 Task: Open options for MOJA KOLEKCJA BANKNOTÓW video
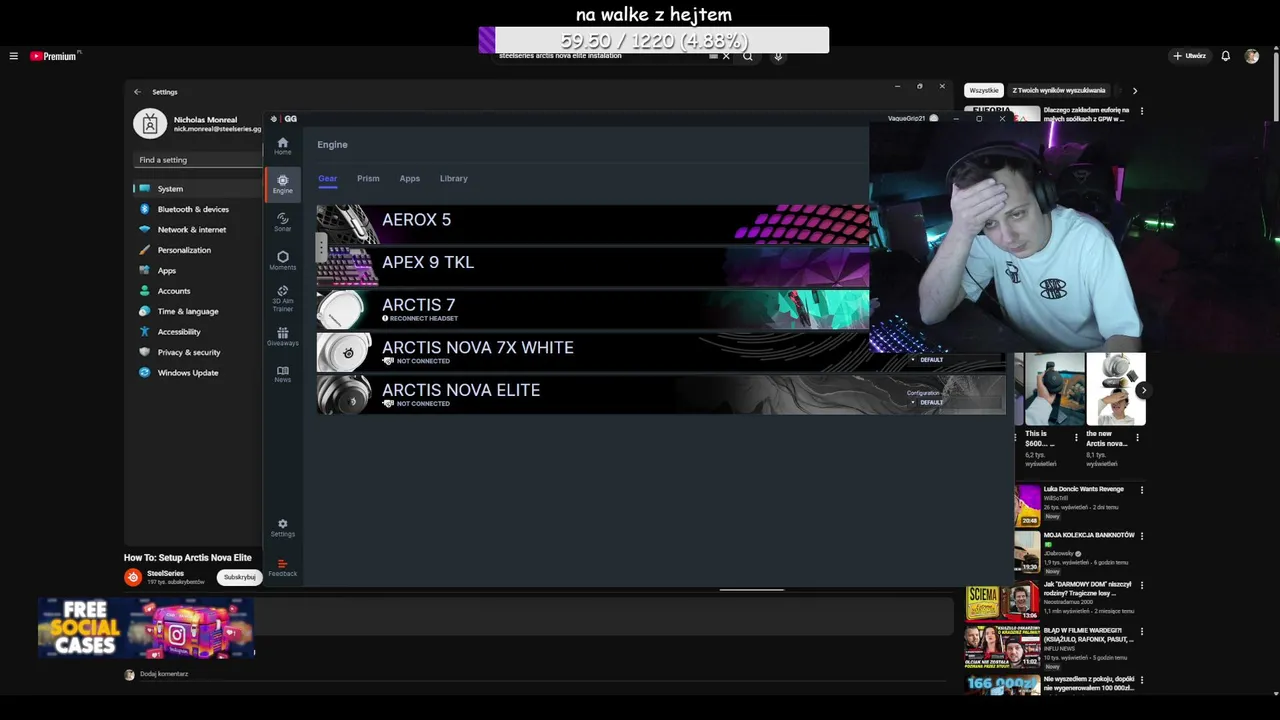coord(1142,536)
